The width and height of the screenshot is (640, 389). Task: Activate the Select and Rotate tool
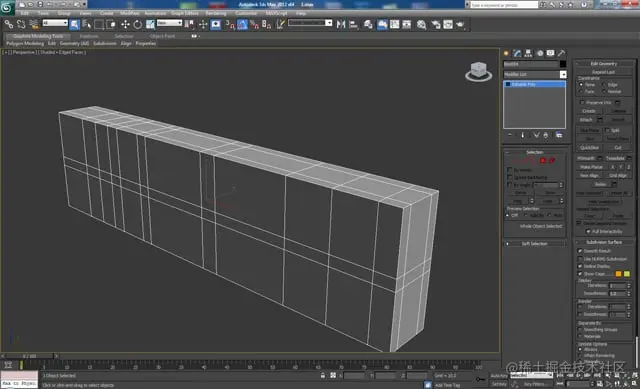[138, 24]
